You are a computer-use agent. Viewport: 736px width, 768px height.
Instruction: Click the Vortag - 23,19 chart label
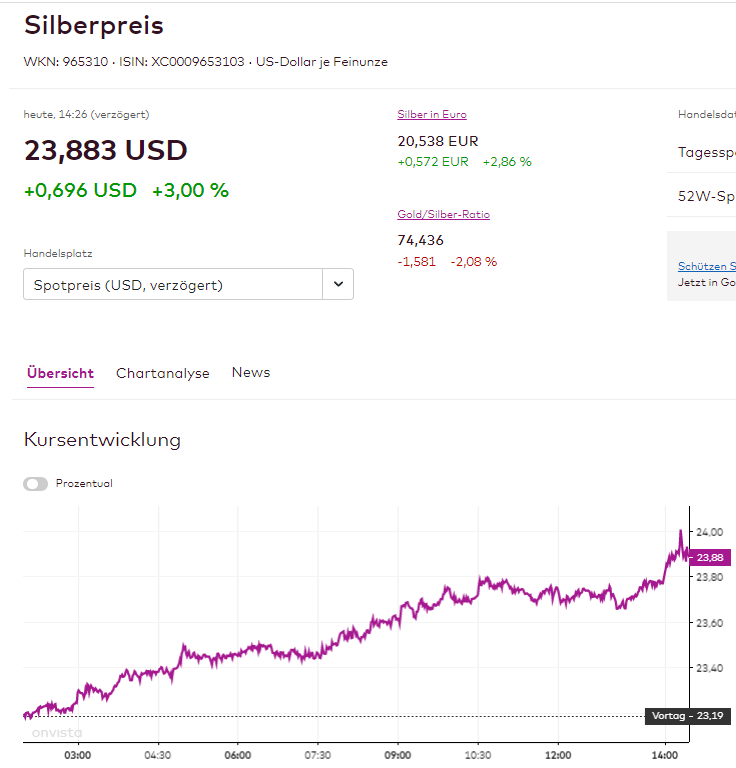[688, 716]
